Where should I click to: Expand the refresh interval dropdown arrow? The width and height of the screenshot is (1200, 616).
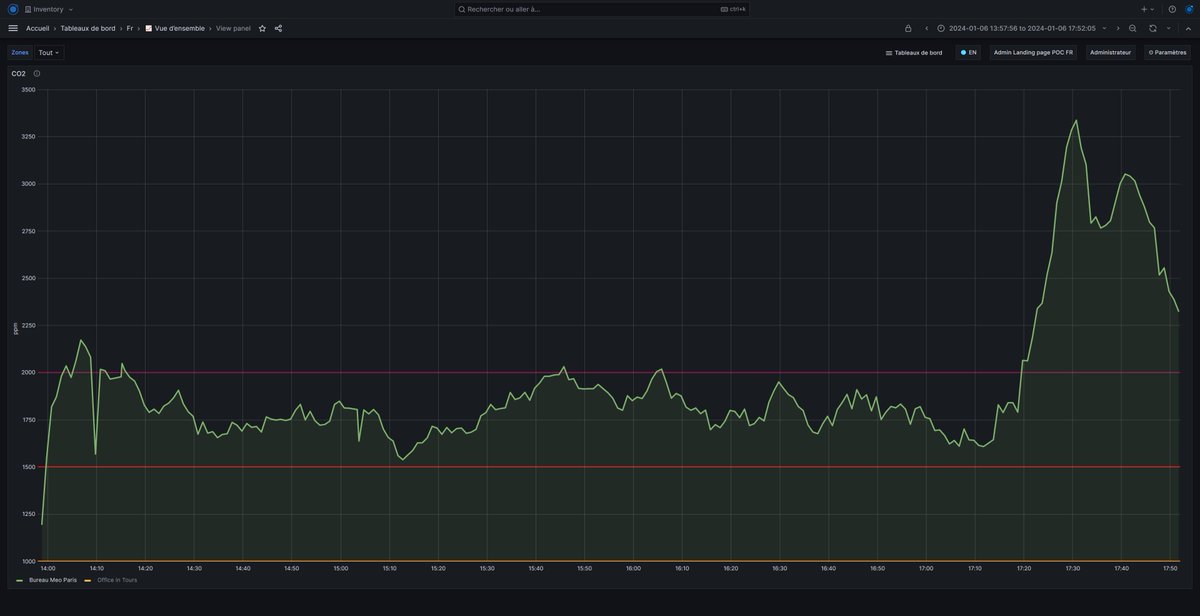point(1168,28)
